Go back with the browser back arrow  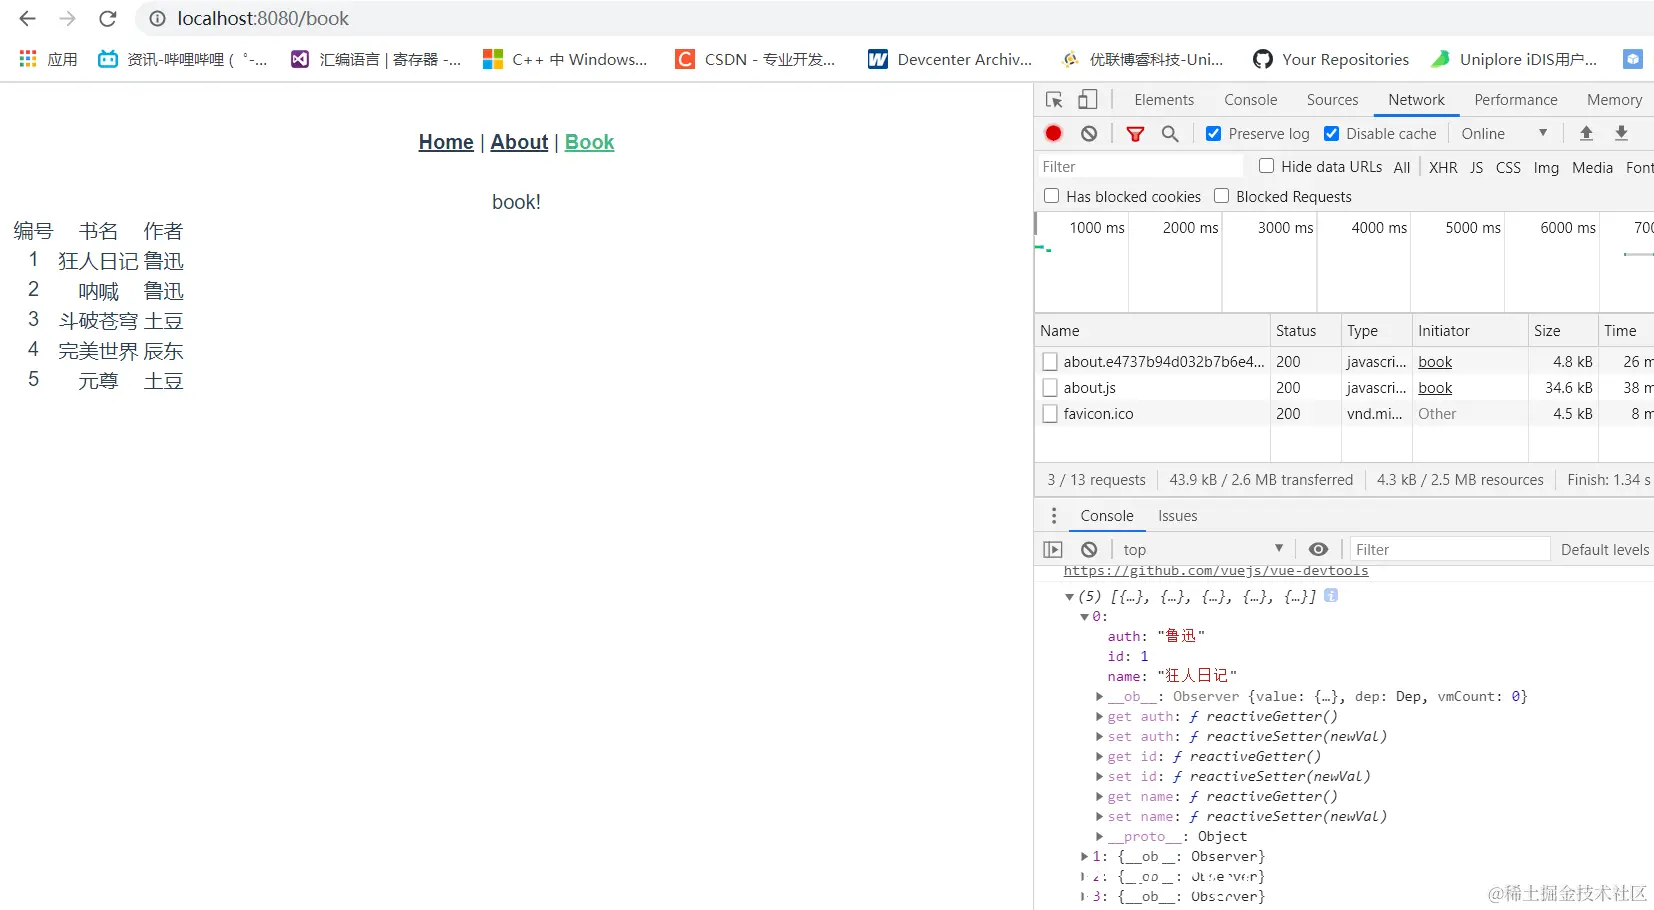27,19
